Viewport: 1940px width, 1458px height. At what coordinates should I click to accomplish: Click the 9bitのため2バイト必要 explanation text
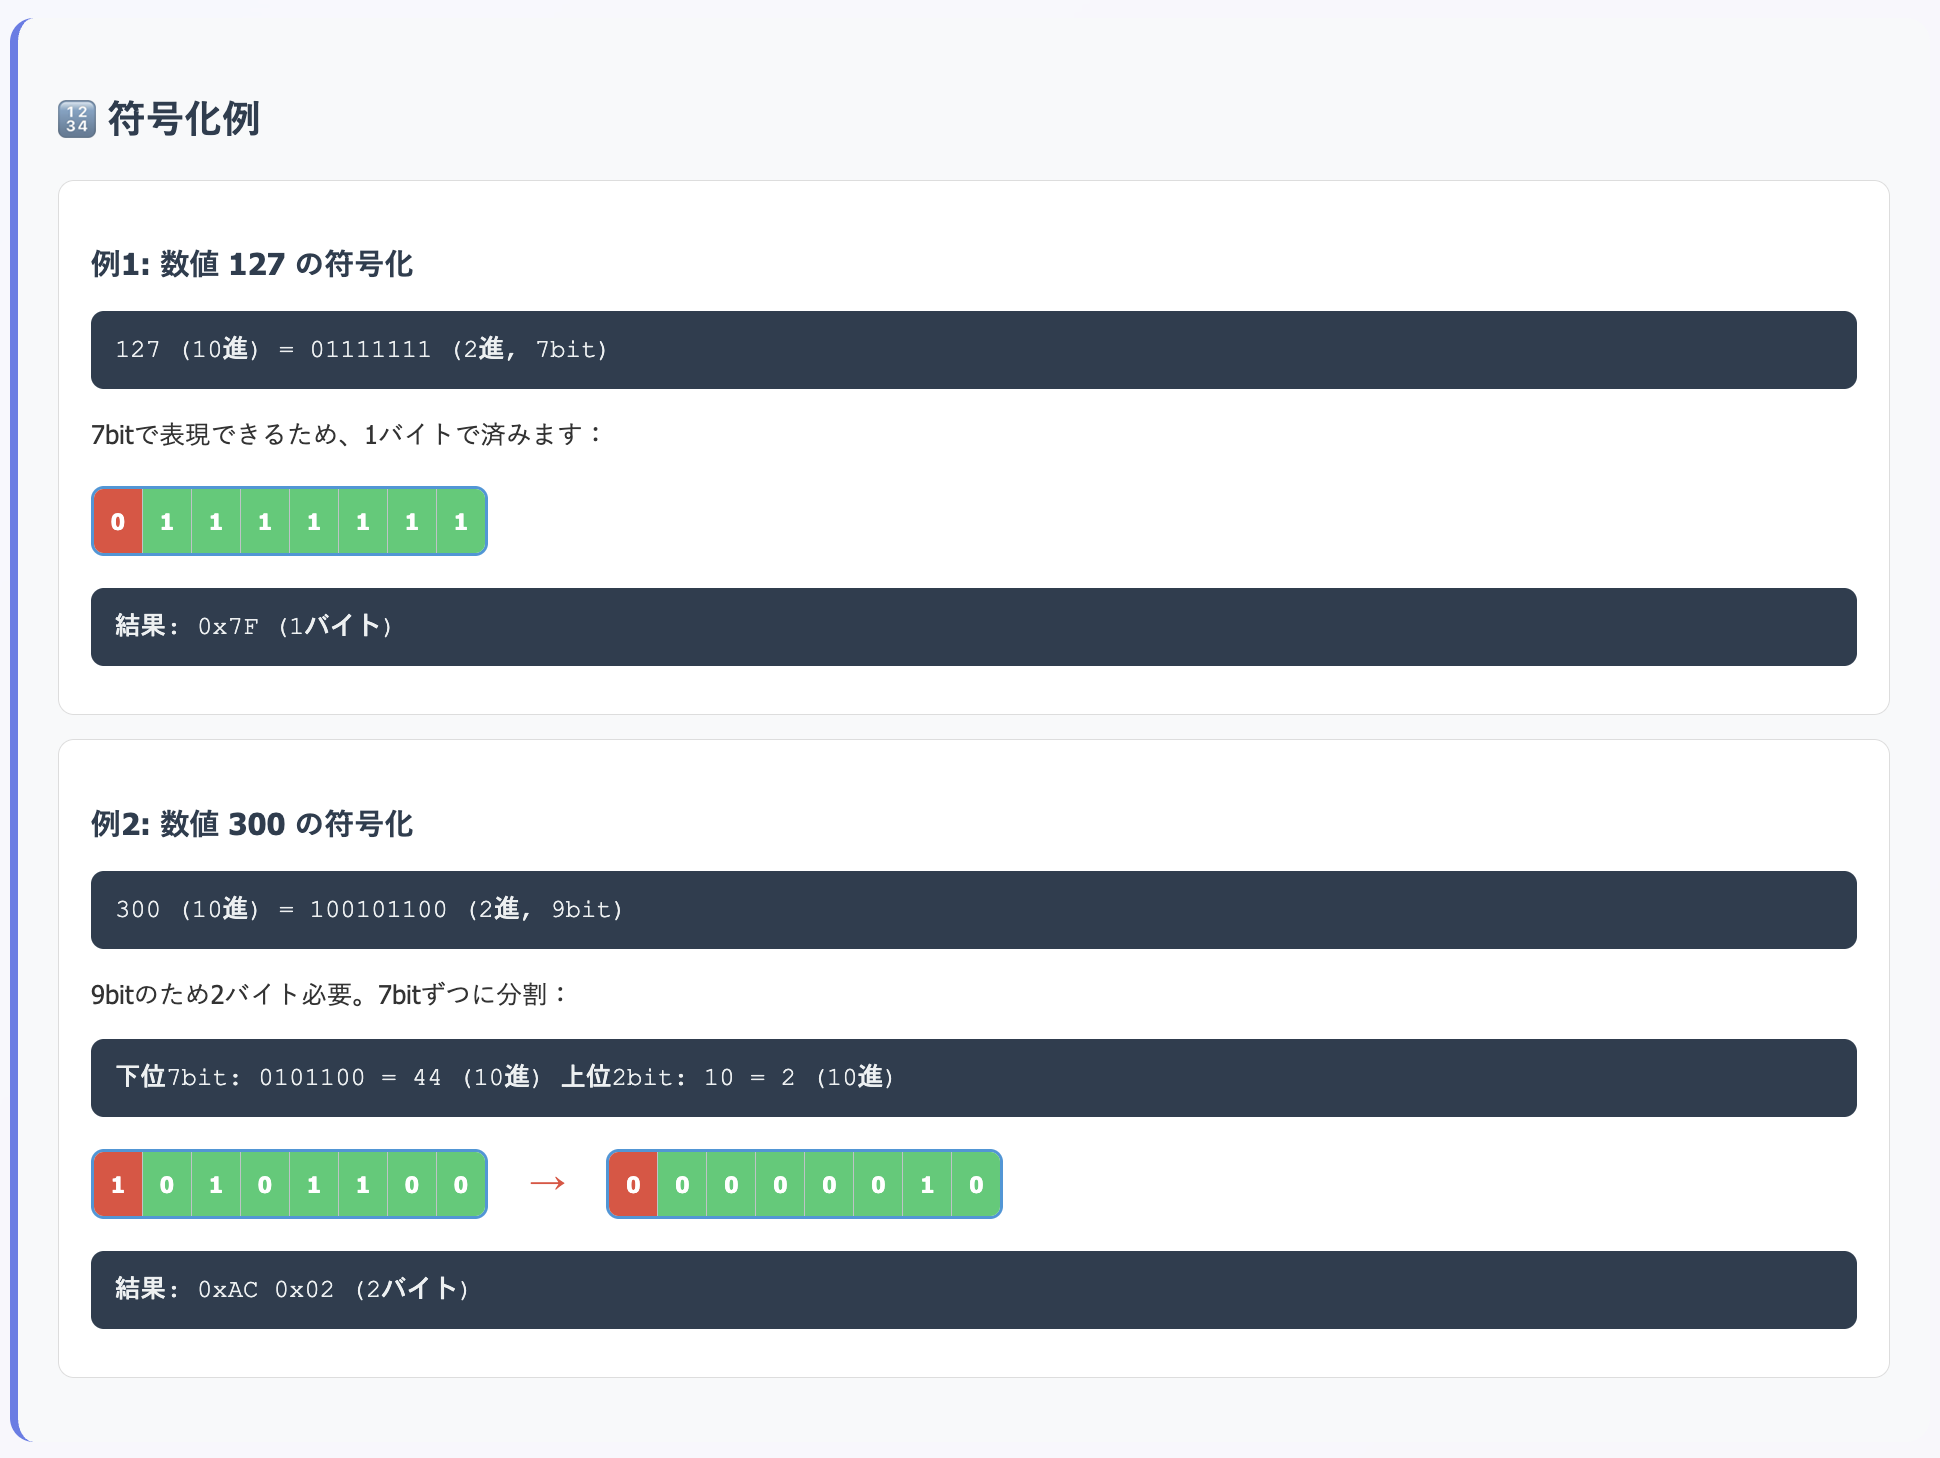(330, 994)
